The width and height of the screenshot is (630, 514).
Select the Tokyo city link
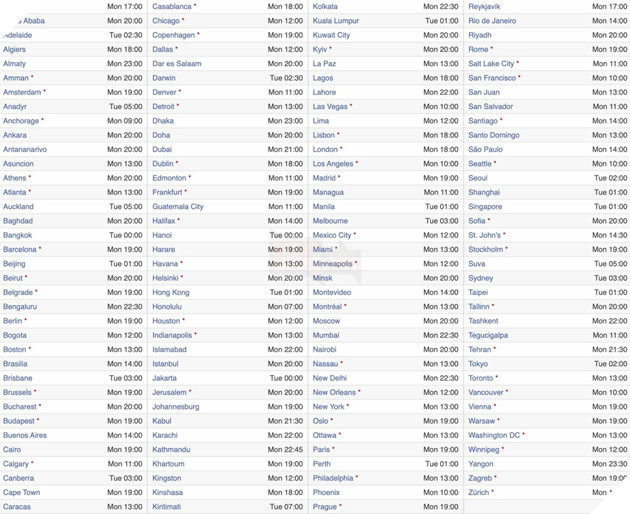coord(479,364)
